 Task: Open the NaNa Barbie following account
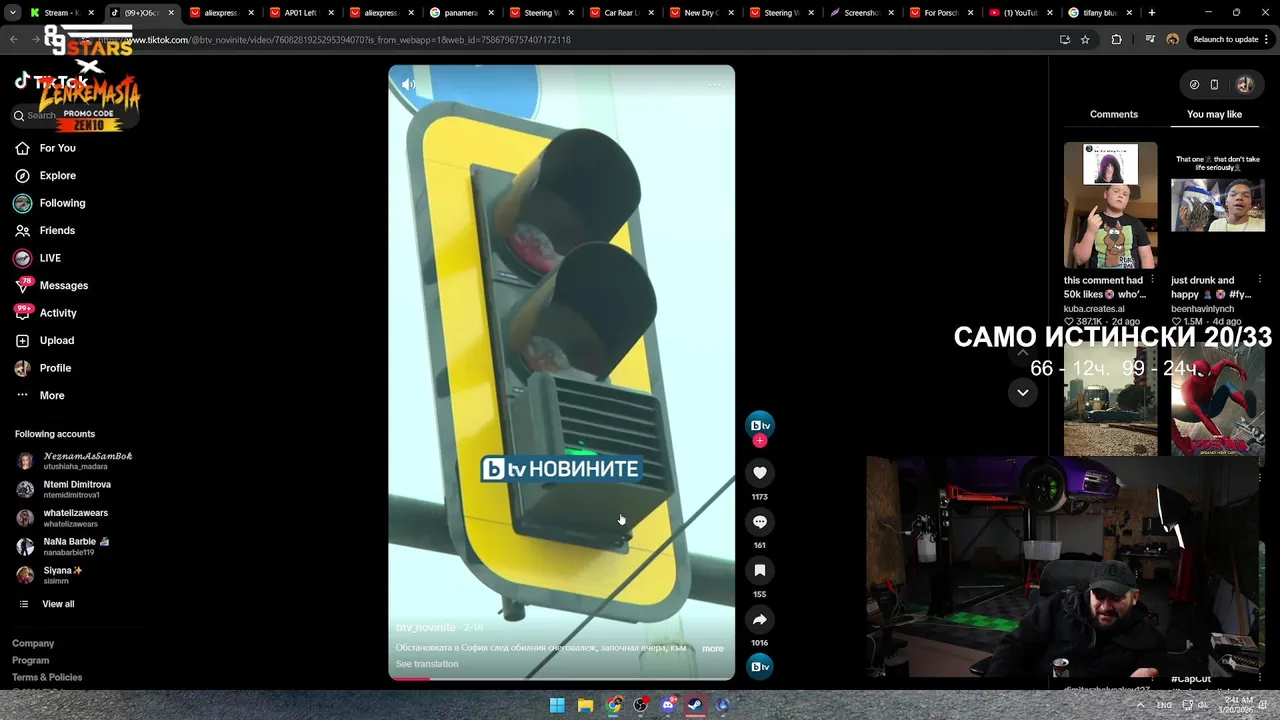click(62, 547)
